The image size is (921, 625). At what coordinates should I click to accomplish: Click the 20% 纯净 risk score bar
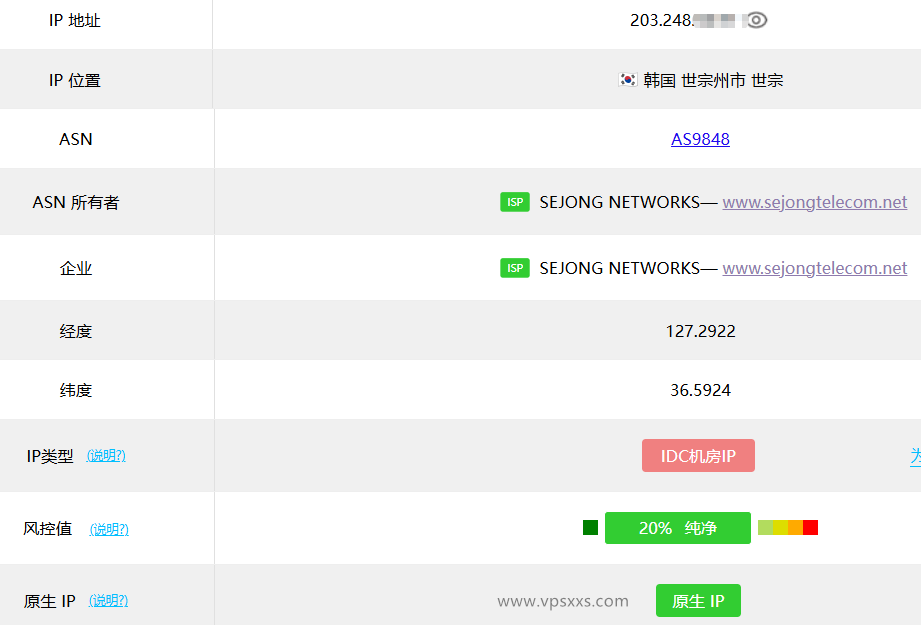tap(678, 528)
